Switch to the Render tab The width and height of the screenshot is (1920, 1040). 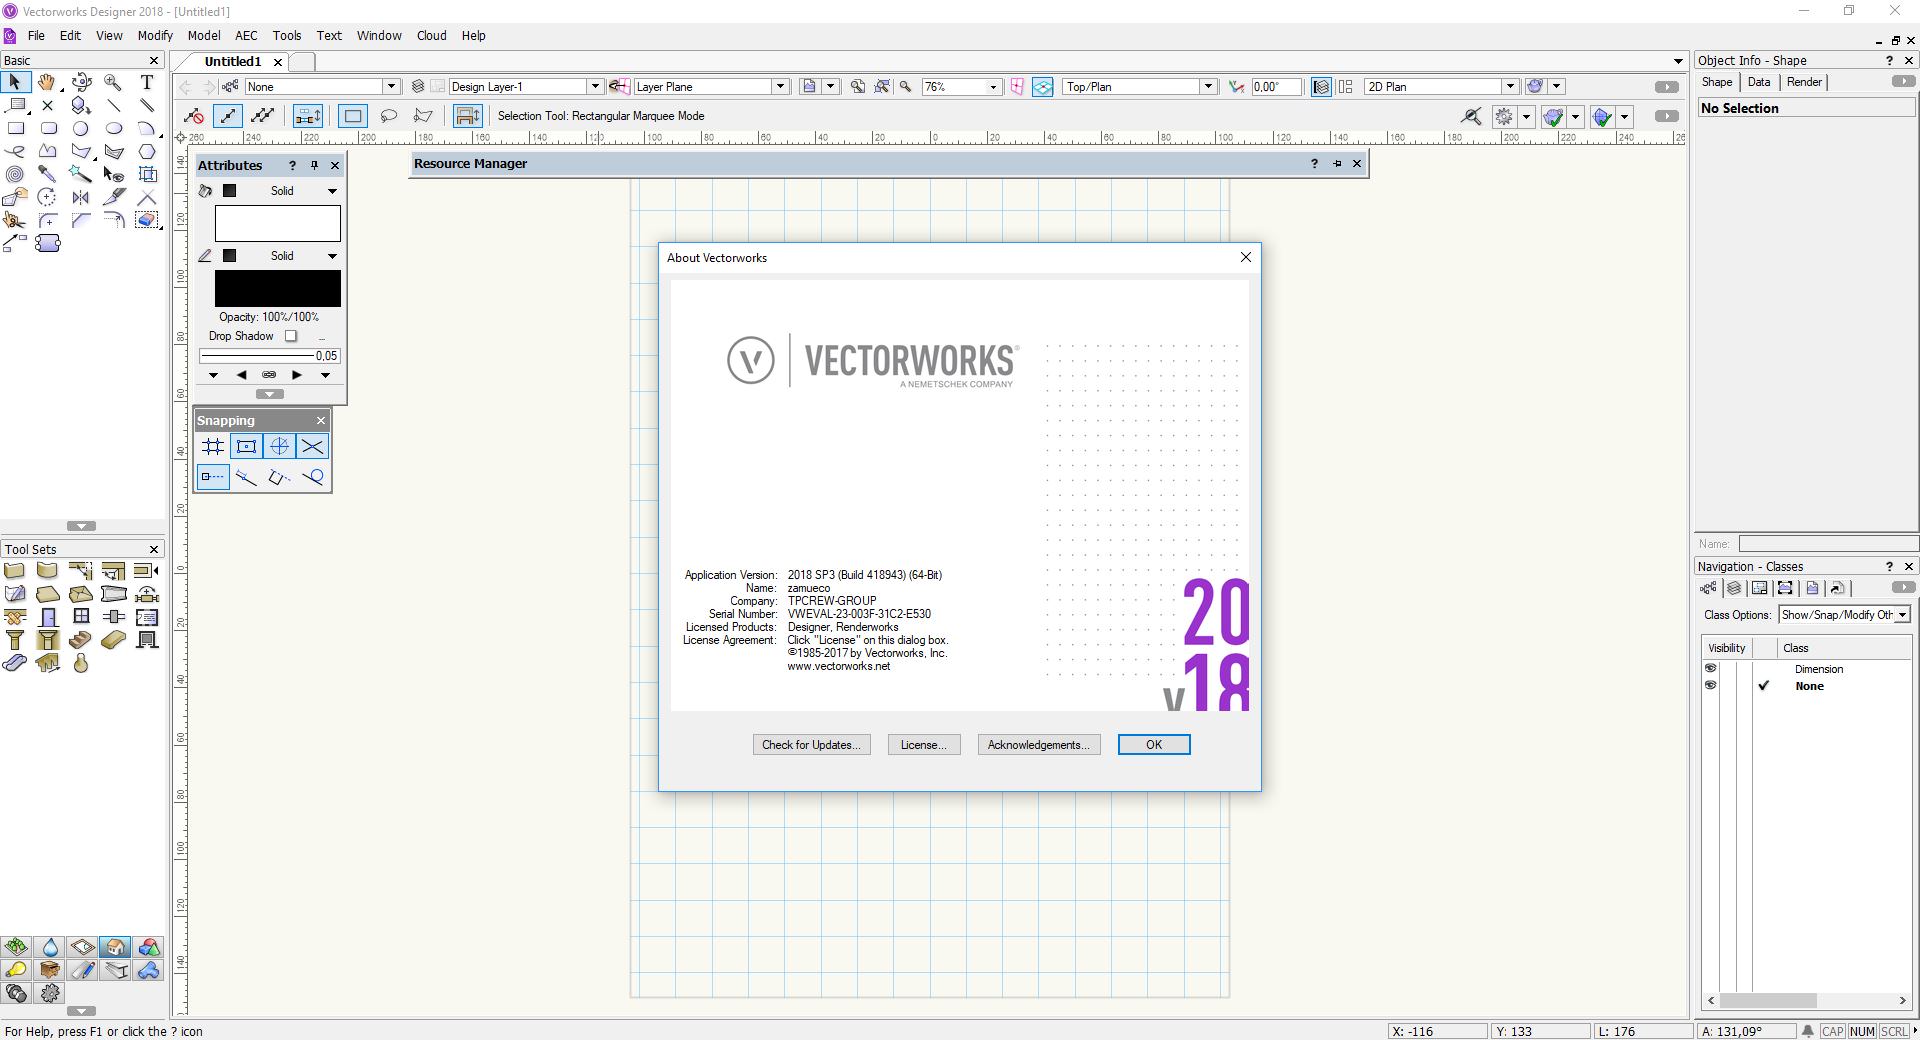click(x=1804, y=82)
